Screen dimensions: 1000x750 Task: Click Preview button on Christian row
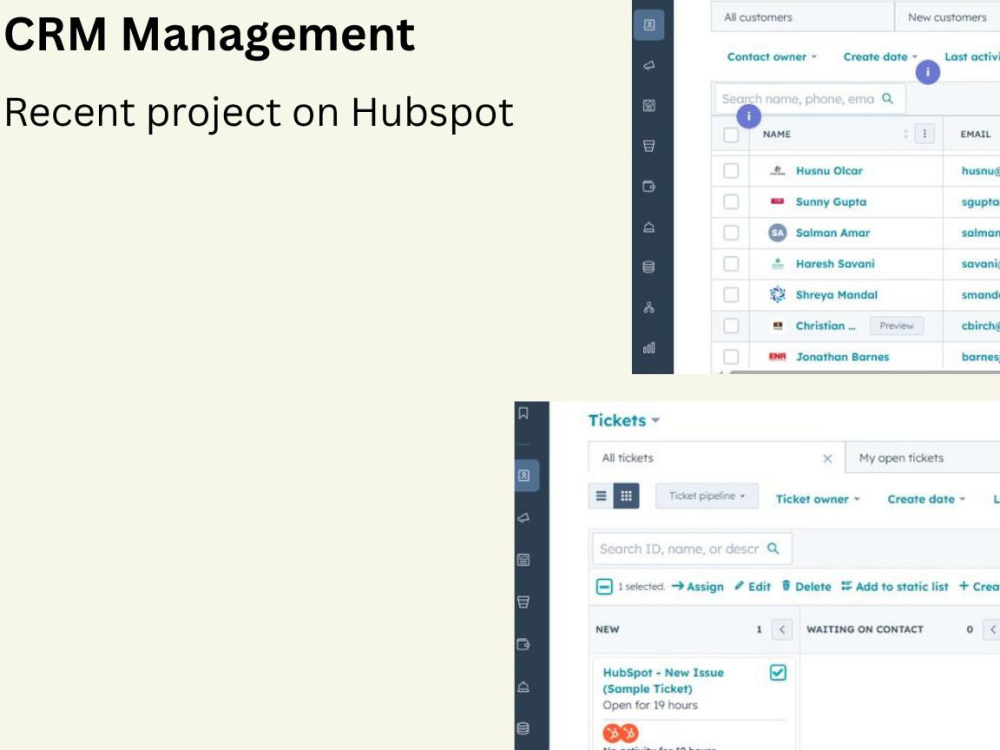(897, 326)
